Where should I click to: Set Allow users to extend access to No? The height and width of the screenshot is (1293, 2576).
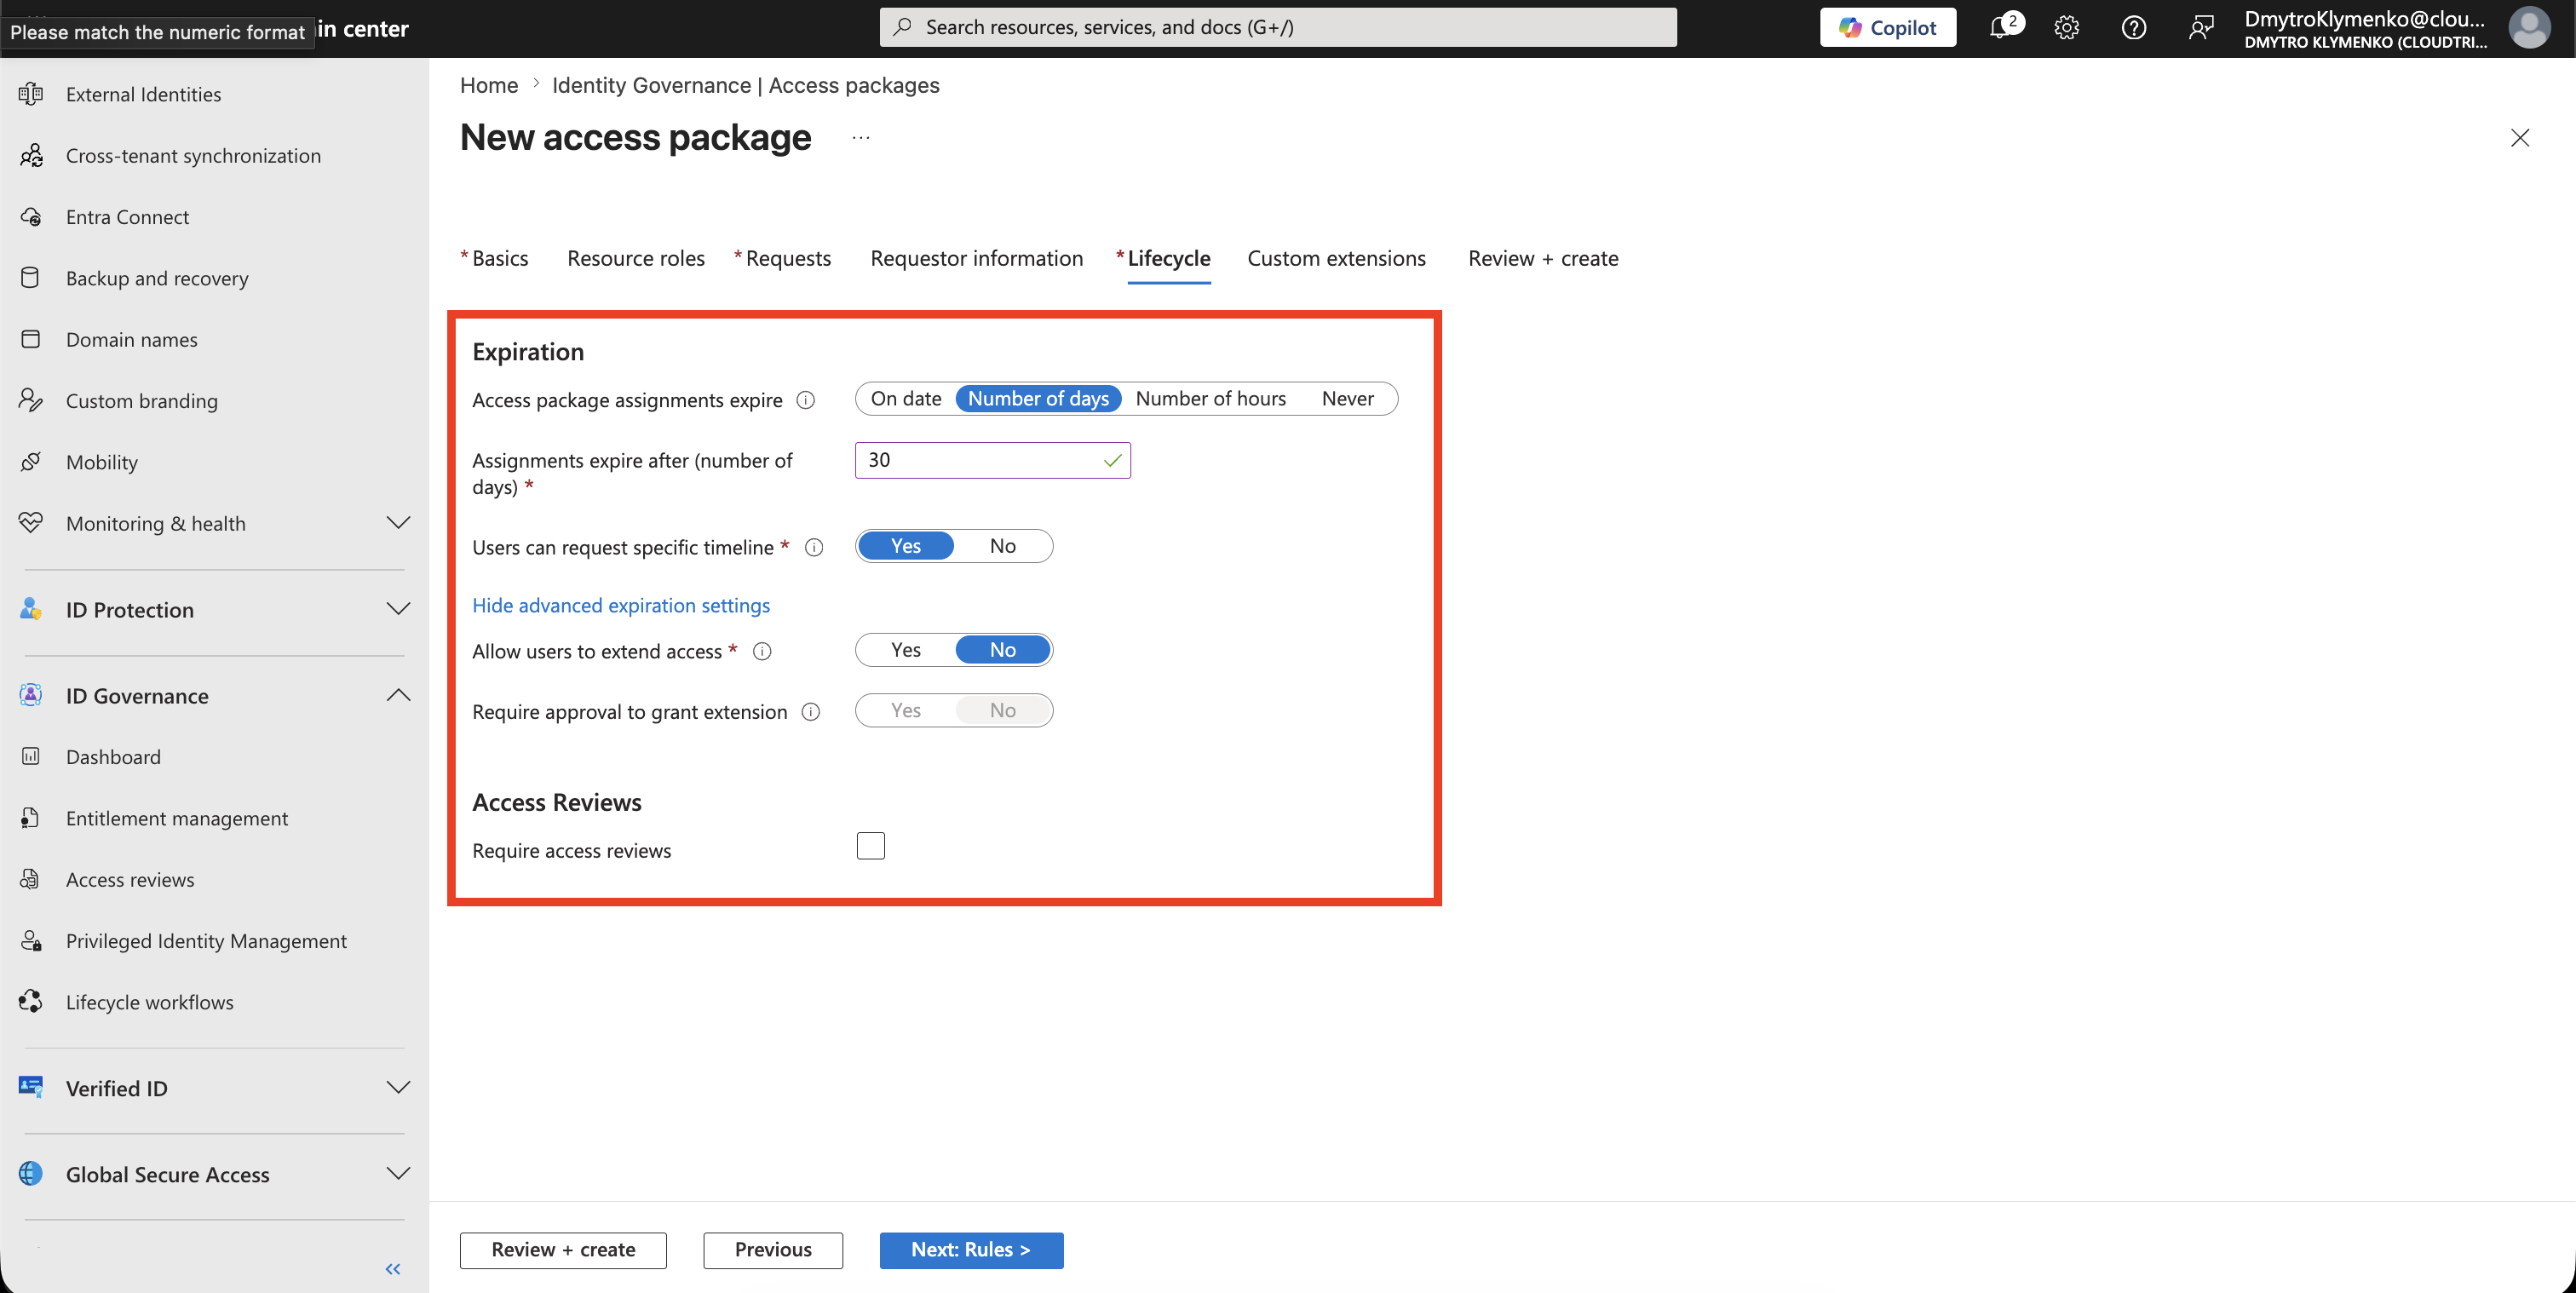[x=1003, y=650]
